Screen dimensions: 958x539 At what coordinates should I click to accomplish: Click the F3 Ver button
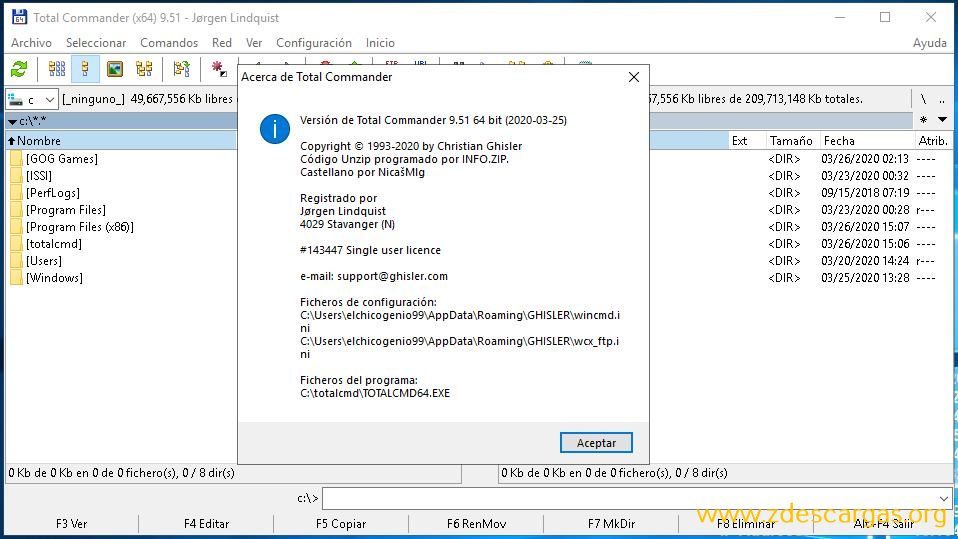coord(71,524)
